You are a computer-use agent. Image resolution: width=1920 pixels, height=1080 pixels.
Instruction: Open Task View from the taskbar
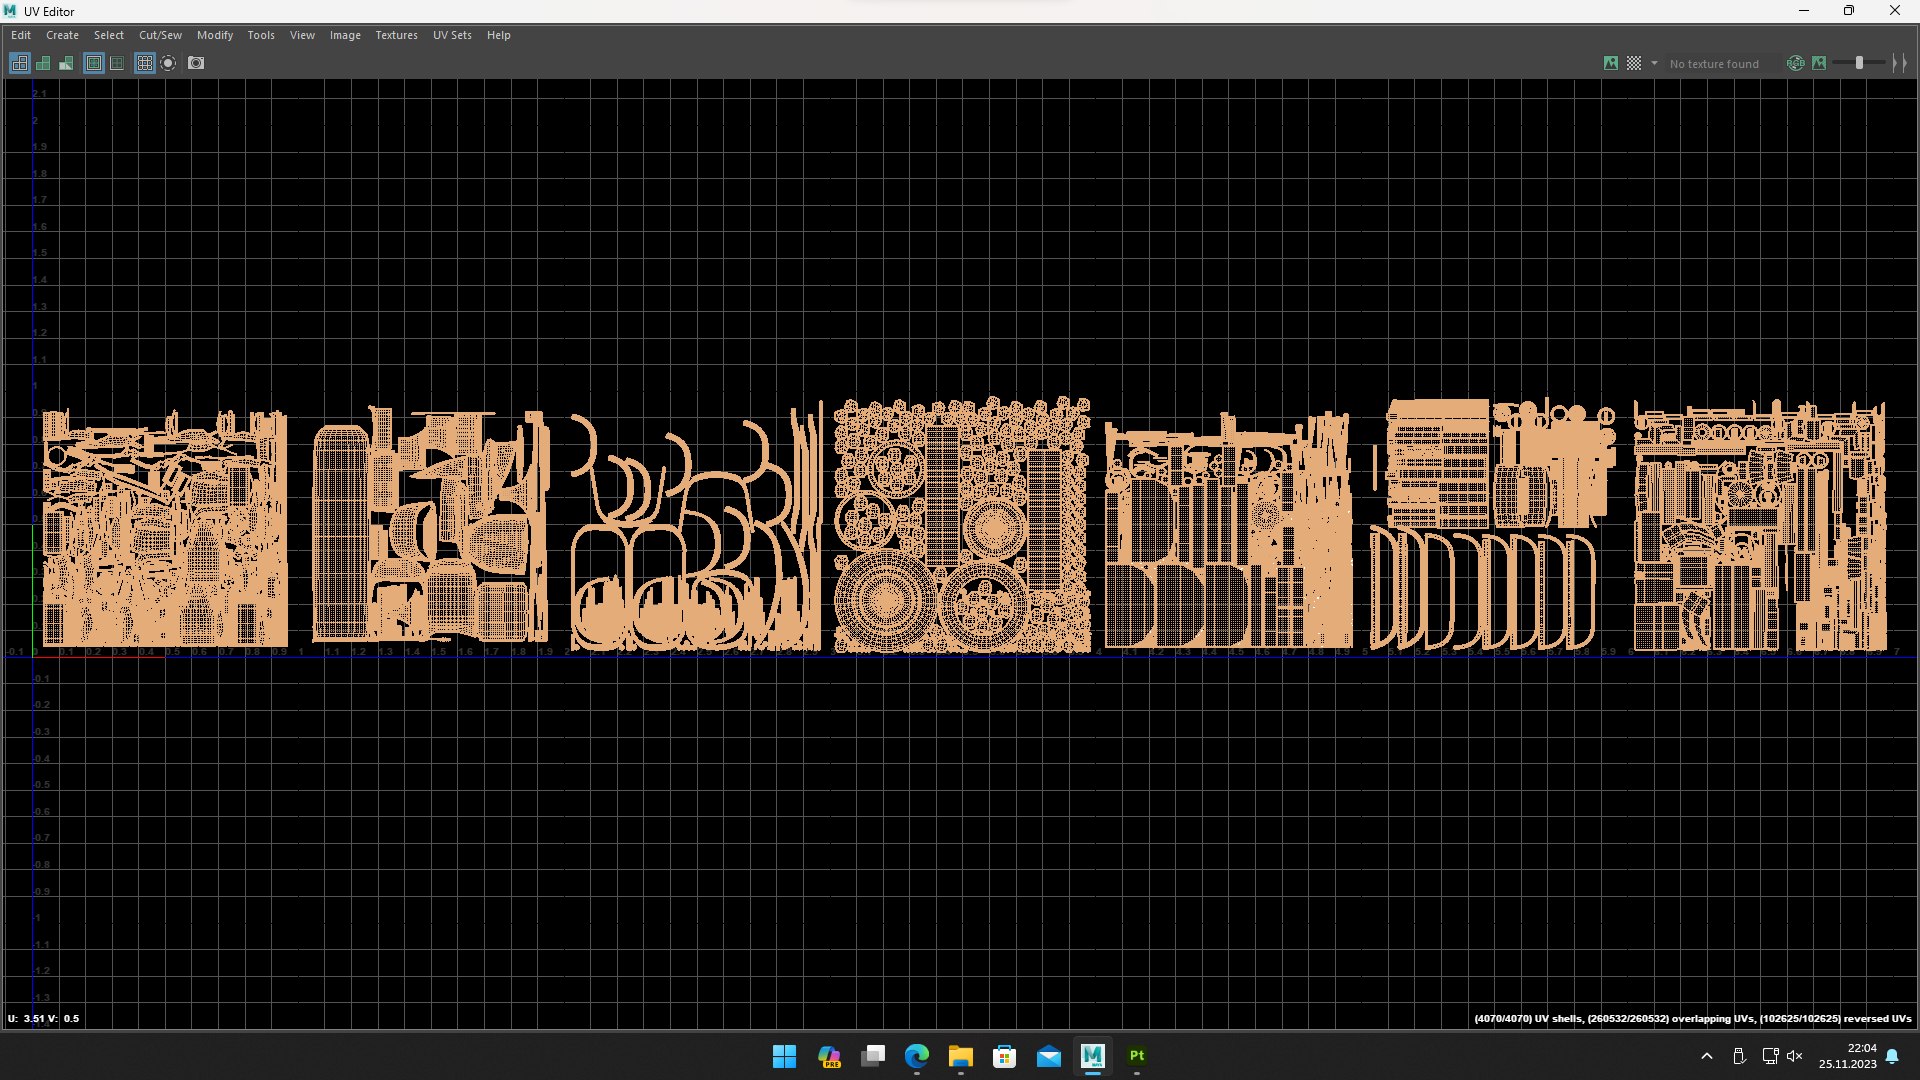click(873, 1056)
